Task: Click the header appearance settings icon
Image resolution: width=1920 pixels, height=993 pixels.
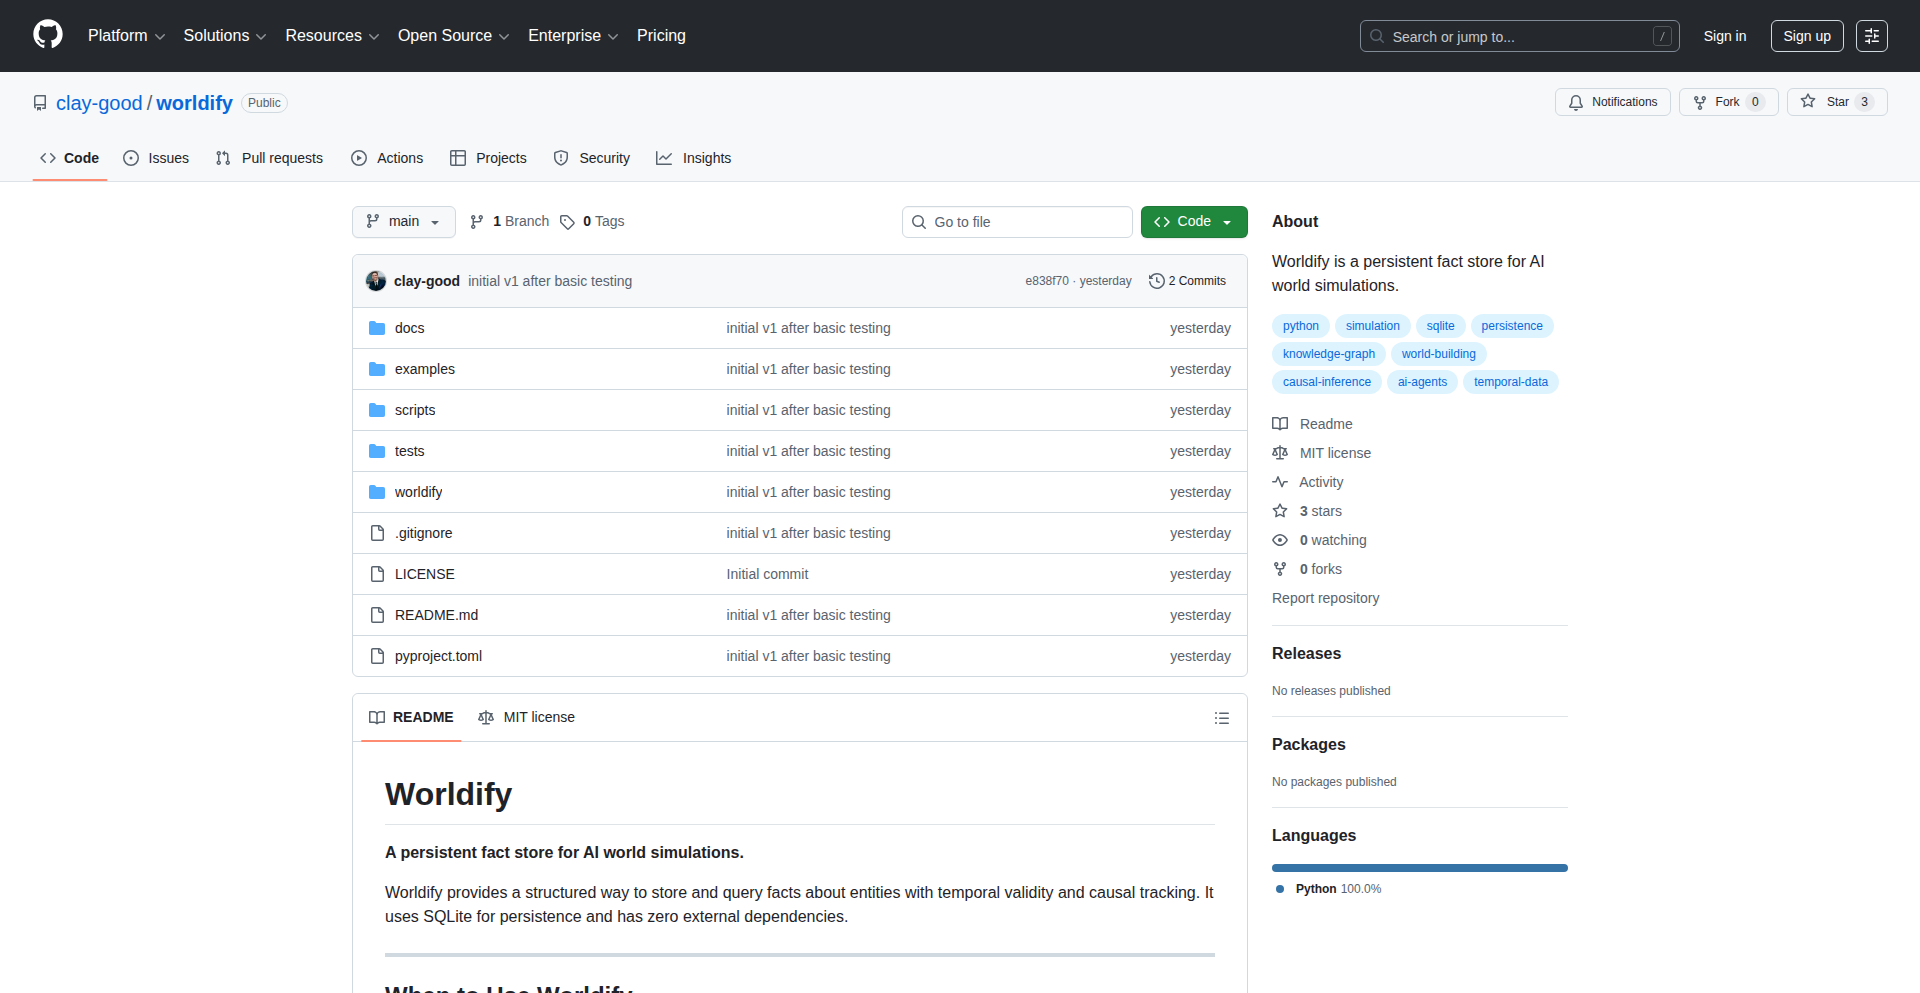Action: (x=1871, y=36)
